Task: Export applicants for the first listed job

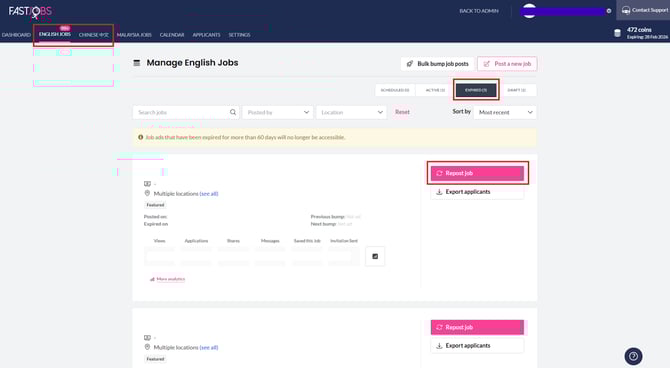Action: click(477, 192)
